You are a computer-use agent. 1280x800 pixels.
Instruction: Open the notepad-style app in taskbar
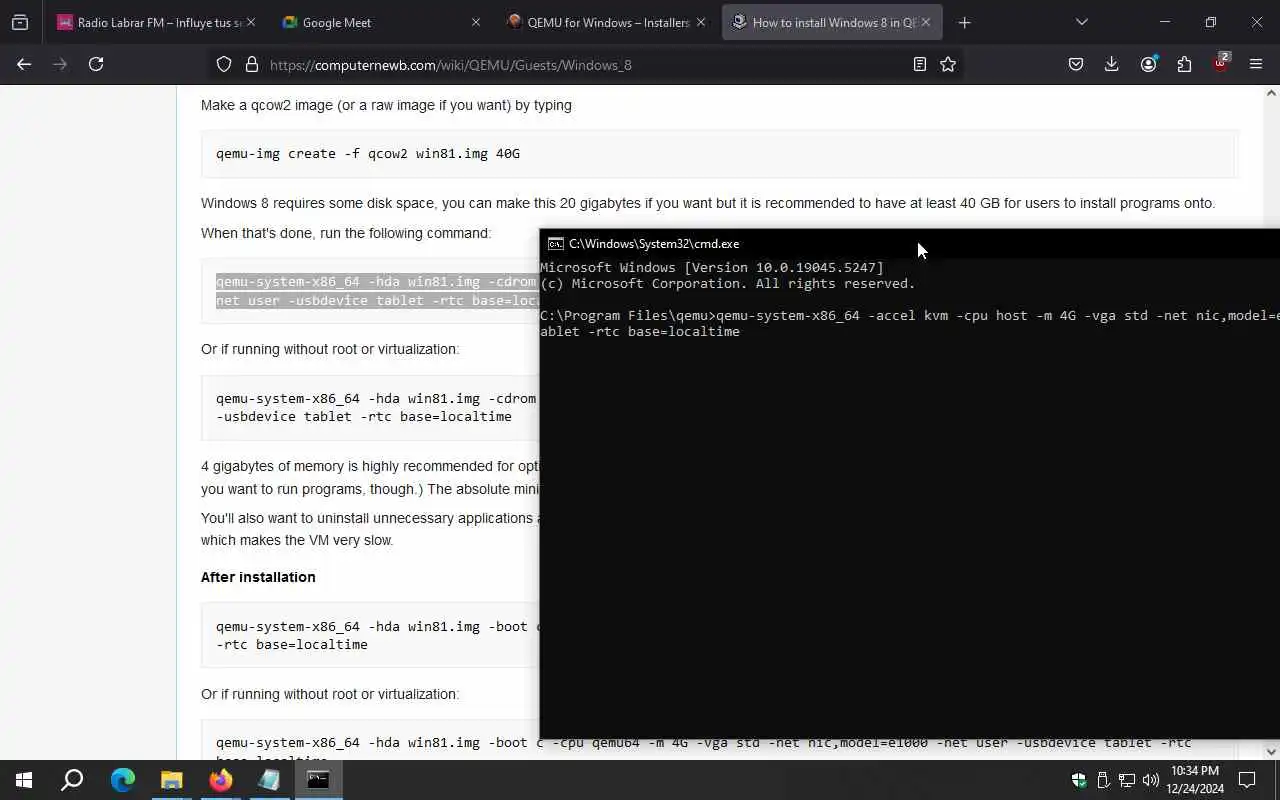(269, 780)
